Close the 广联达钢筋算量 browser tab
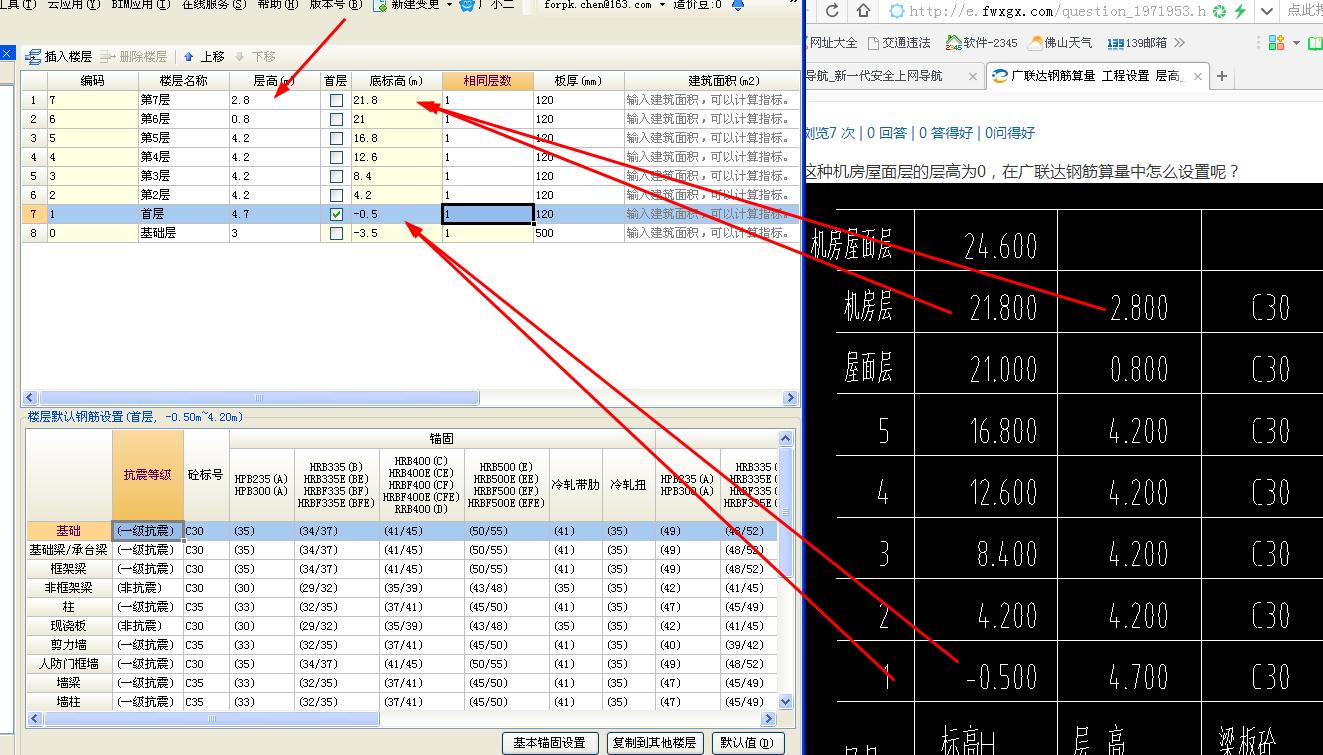Screen dimensions: 1323x755 [1197, 76]
